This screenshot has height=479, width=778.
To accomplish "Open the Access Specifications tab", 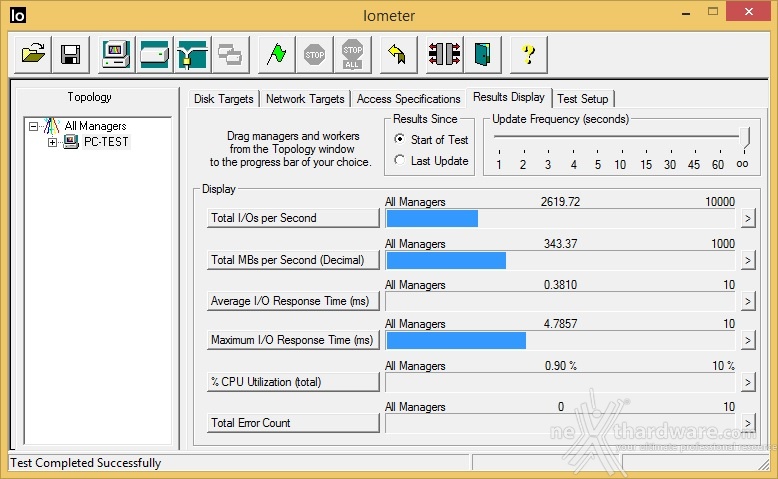I will tap(408, 99).
